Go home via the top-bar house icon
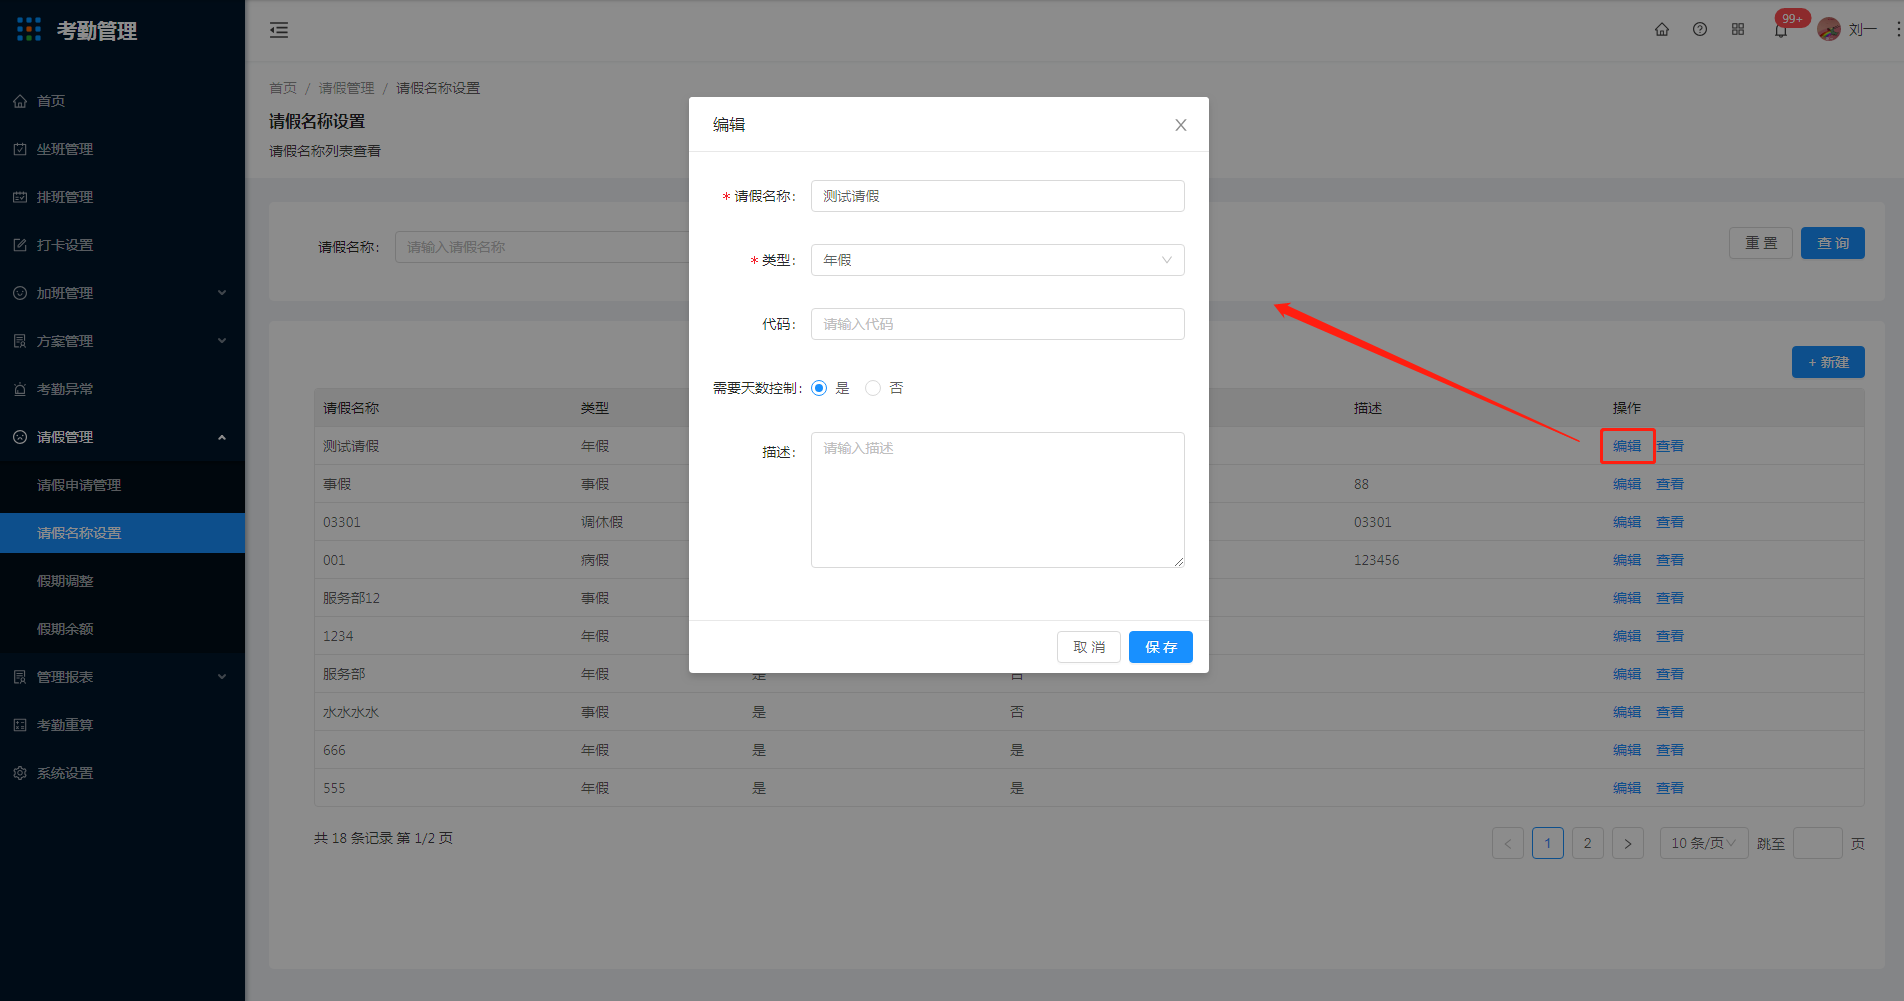This screenshot has height=1001, width=1904. coord(1662,29)
